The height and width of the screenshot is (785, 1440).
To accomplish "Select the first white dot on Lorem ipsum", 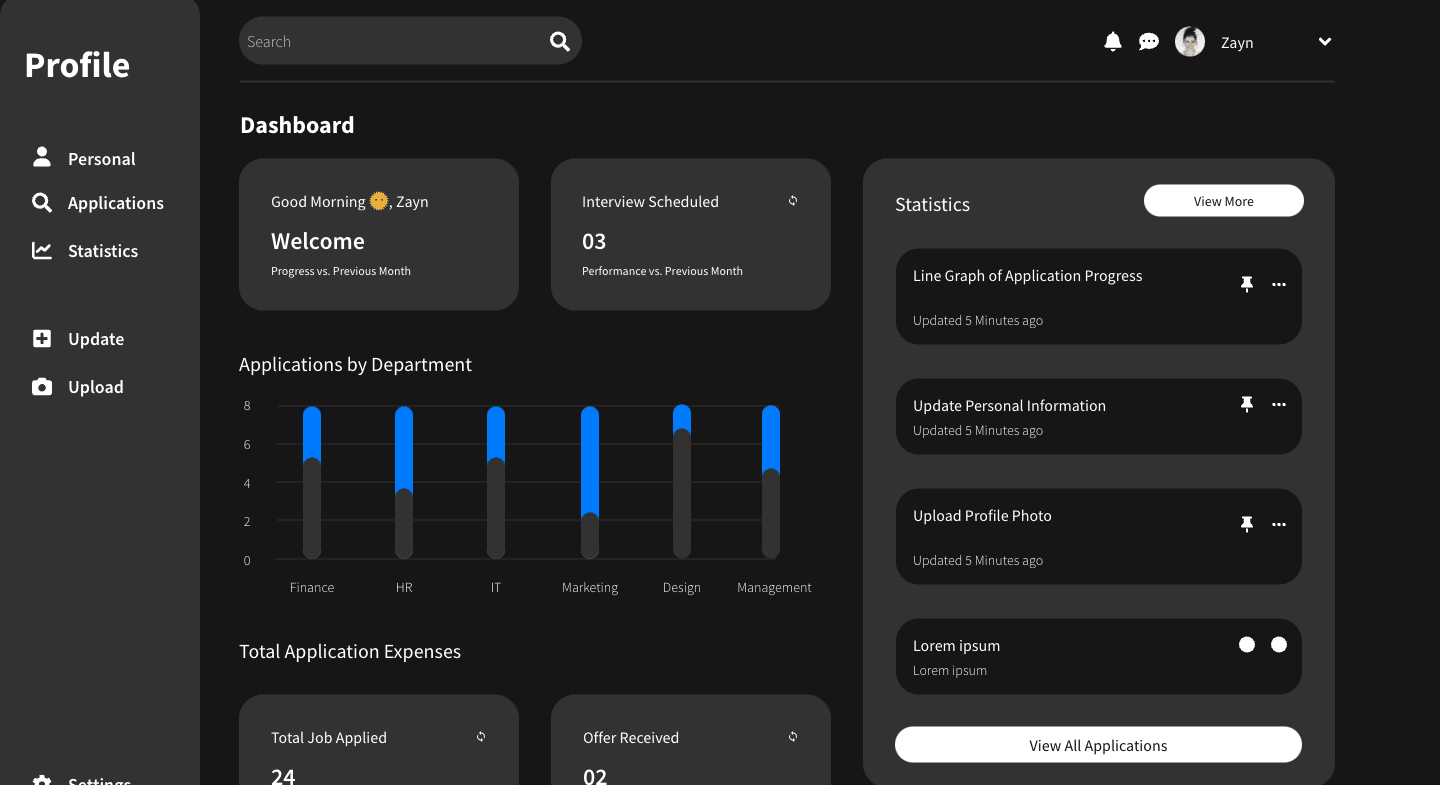I will point(1247,645).
